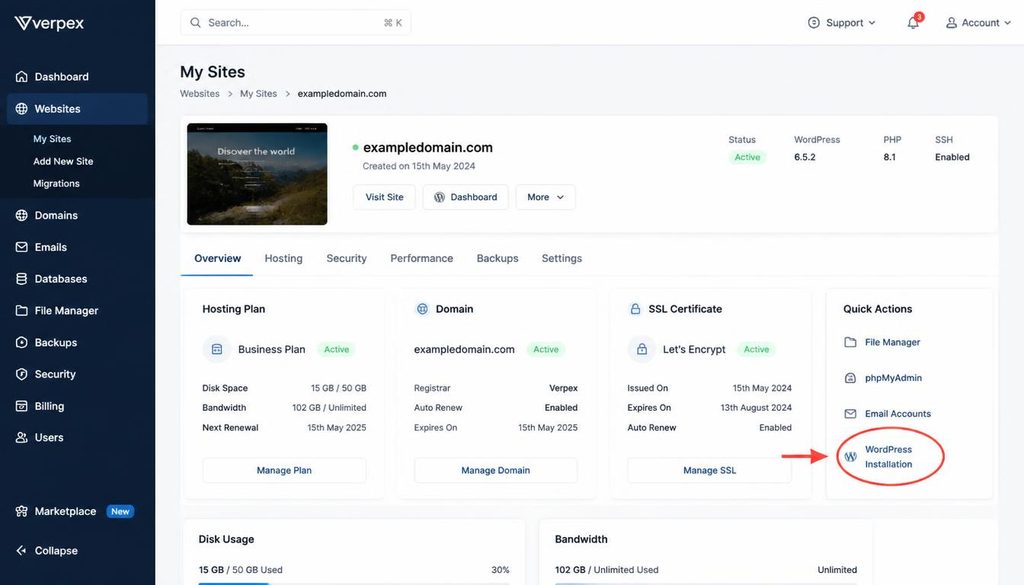Viewport: 1024px width, 585px height.
Task: Click the phpMyAdmin quick action icon
Action: 850,378
